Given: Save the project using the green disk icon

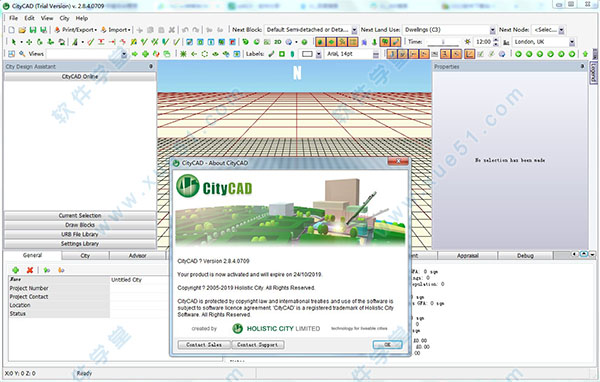Looking at the screenshot, I should [33, 30].
